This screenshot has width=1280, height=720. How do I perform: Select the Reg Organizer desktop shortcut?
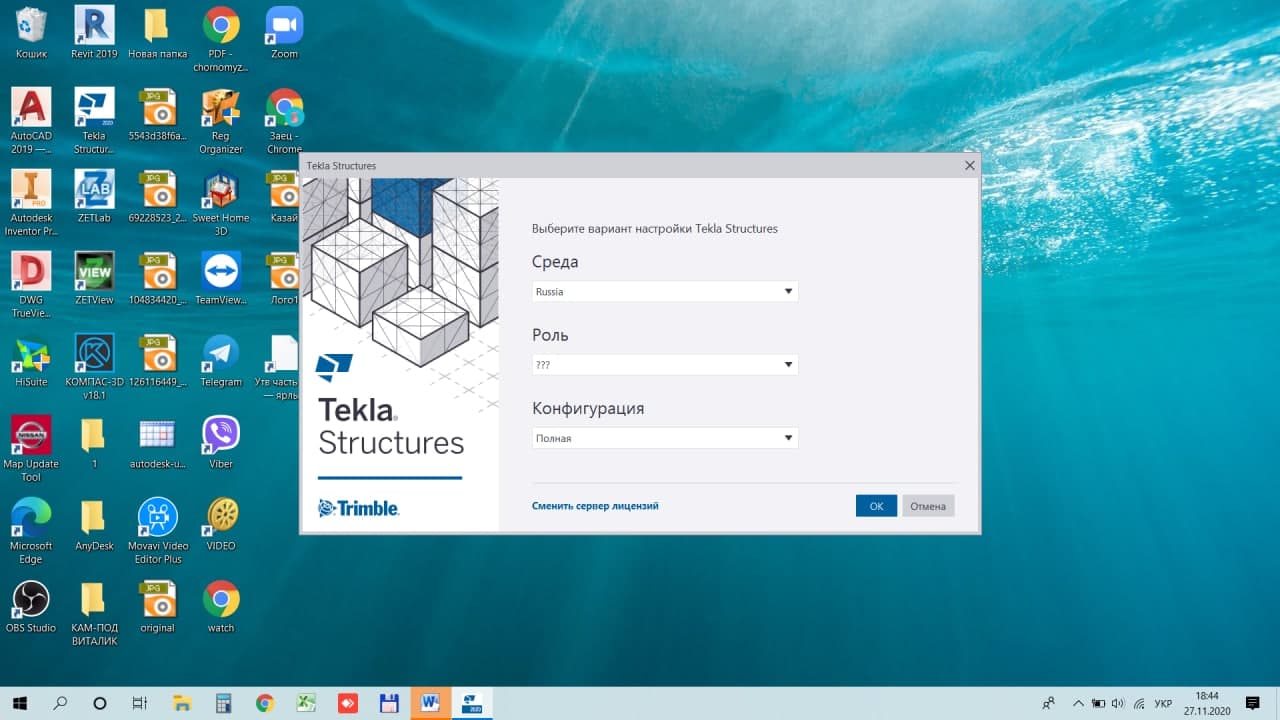[x=221, y=122]
